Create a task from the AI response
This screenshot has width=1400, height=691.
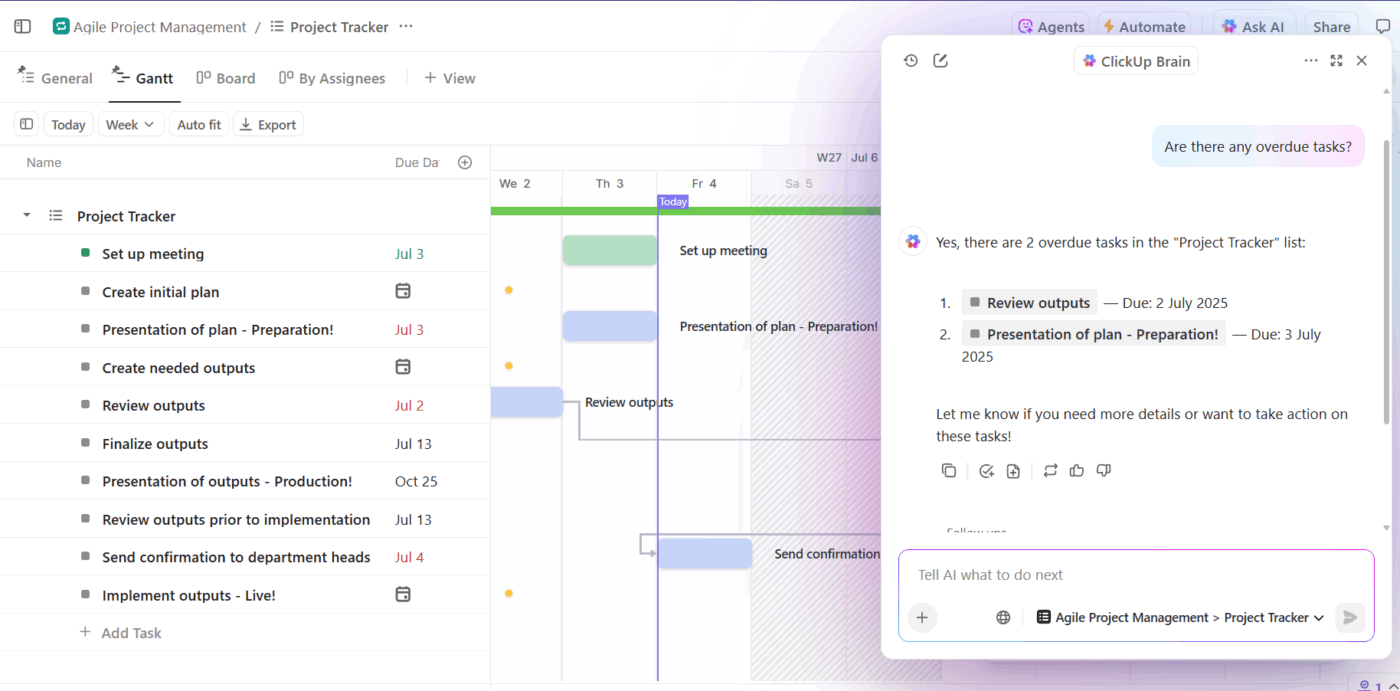tap(986, 470)
